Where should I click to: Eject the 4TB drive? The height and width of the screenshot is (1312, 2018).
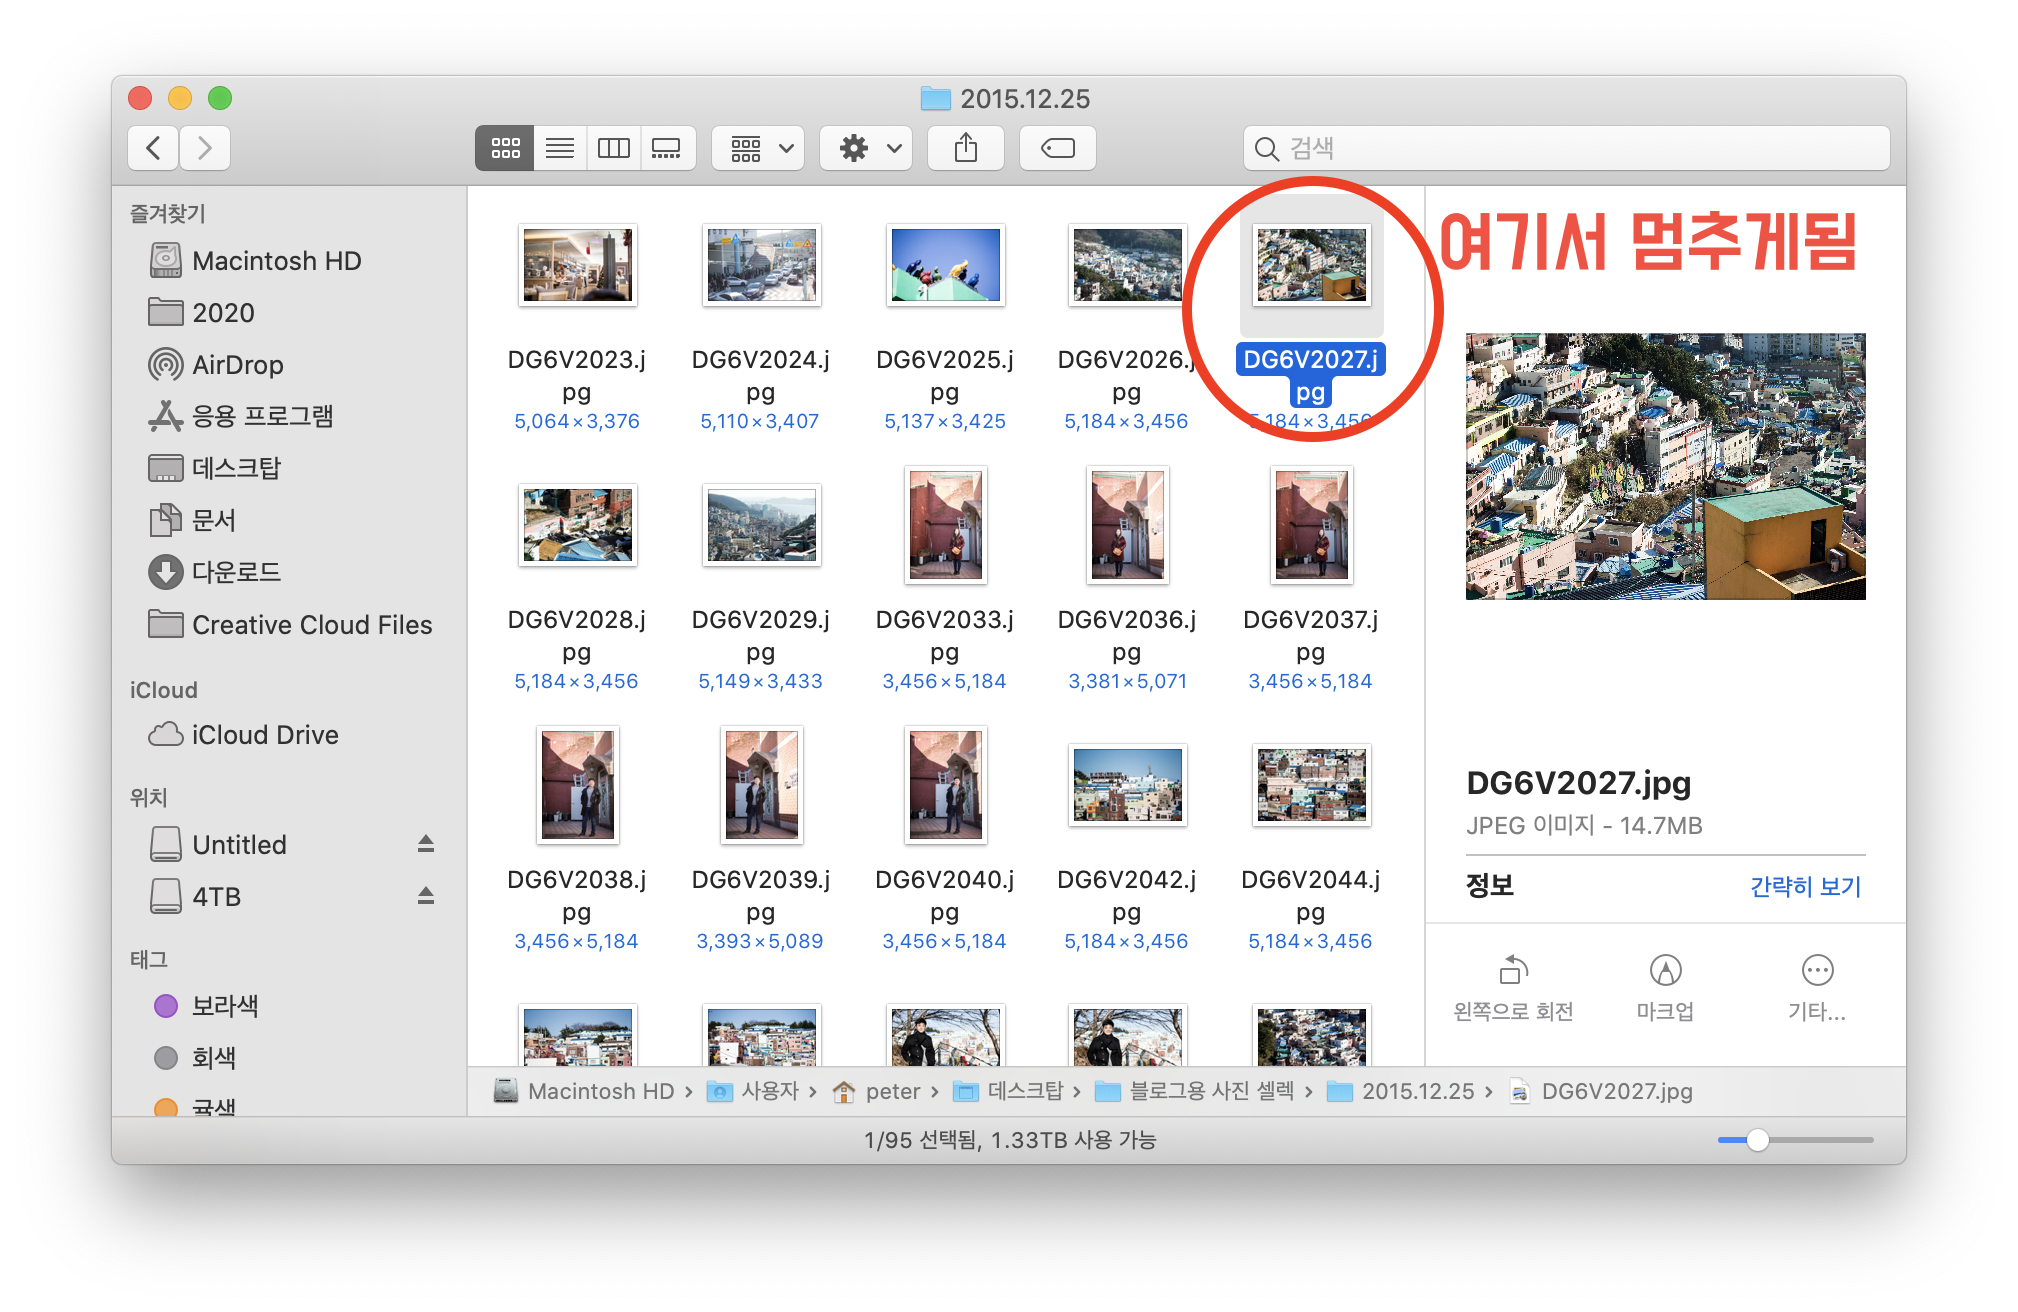[426, 896]
